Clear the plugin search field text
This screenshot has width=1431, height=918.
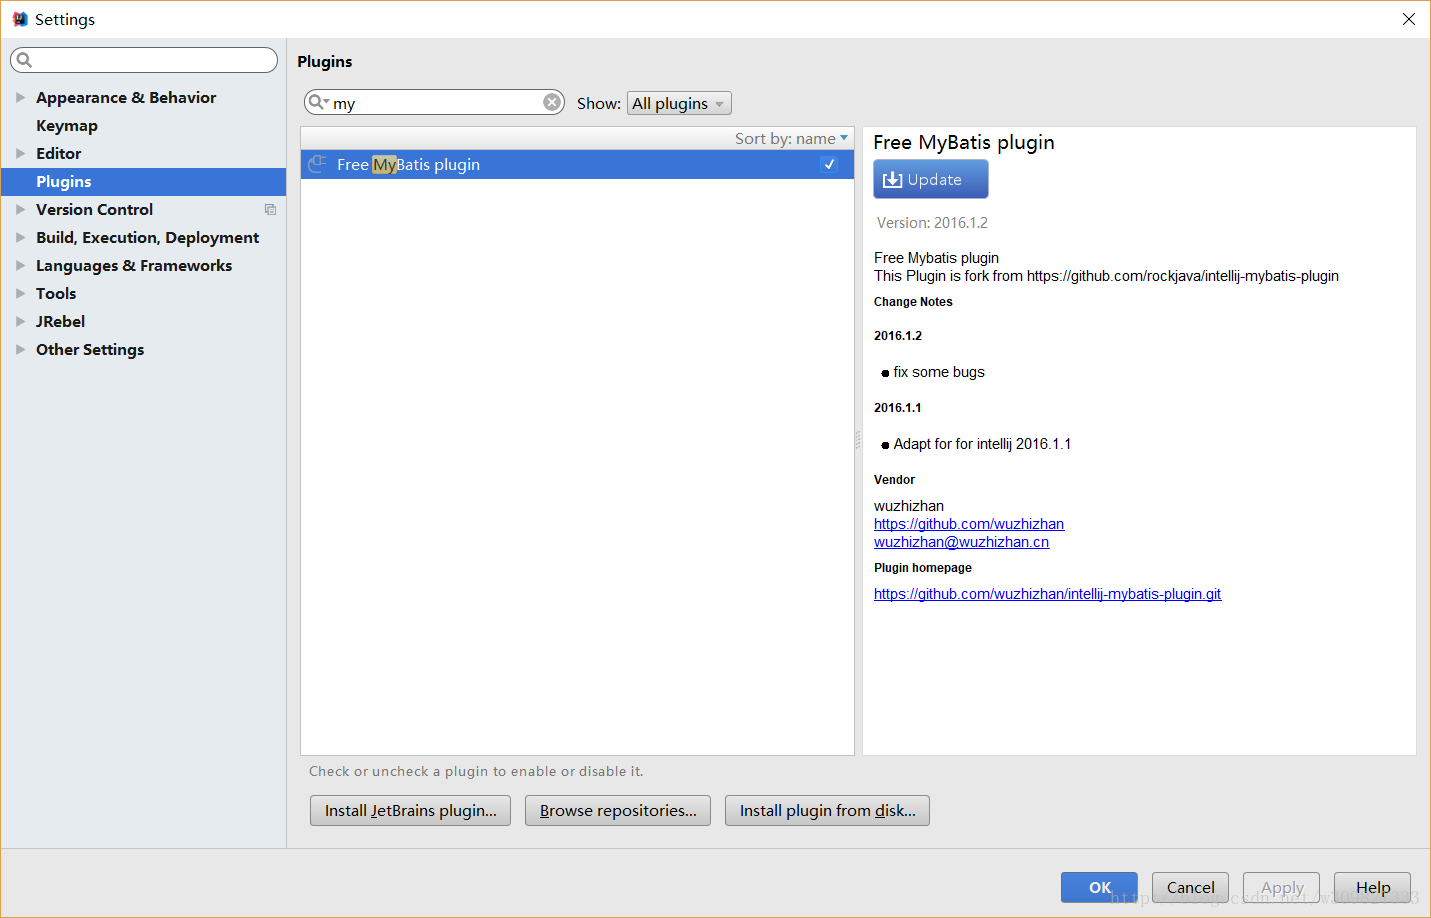[x=552, y=102]
